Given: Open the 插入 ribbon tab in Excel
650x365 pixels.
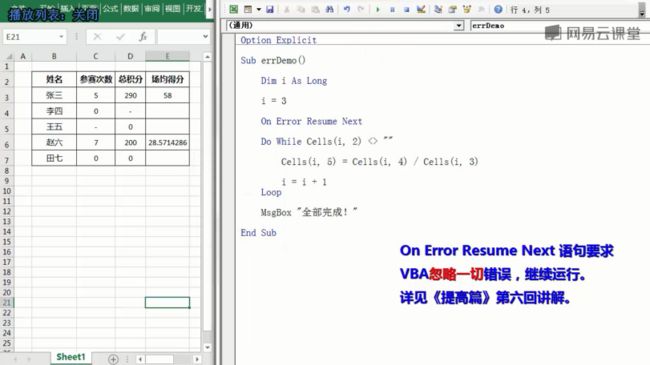Looking at the screenshot, I should pyautogui.click(x=68, y=8).
